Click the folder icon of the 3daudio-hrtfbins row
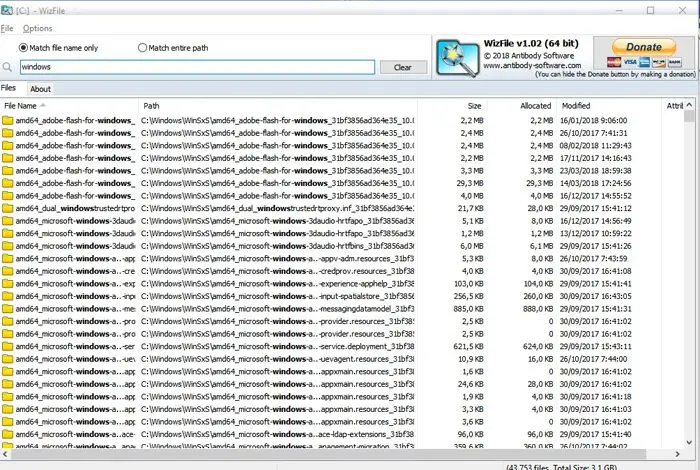The width and height of the screenshot is (700, 470). tap(7, 245)
